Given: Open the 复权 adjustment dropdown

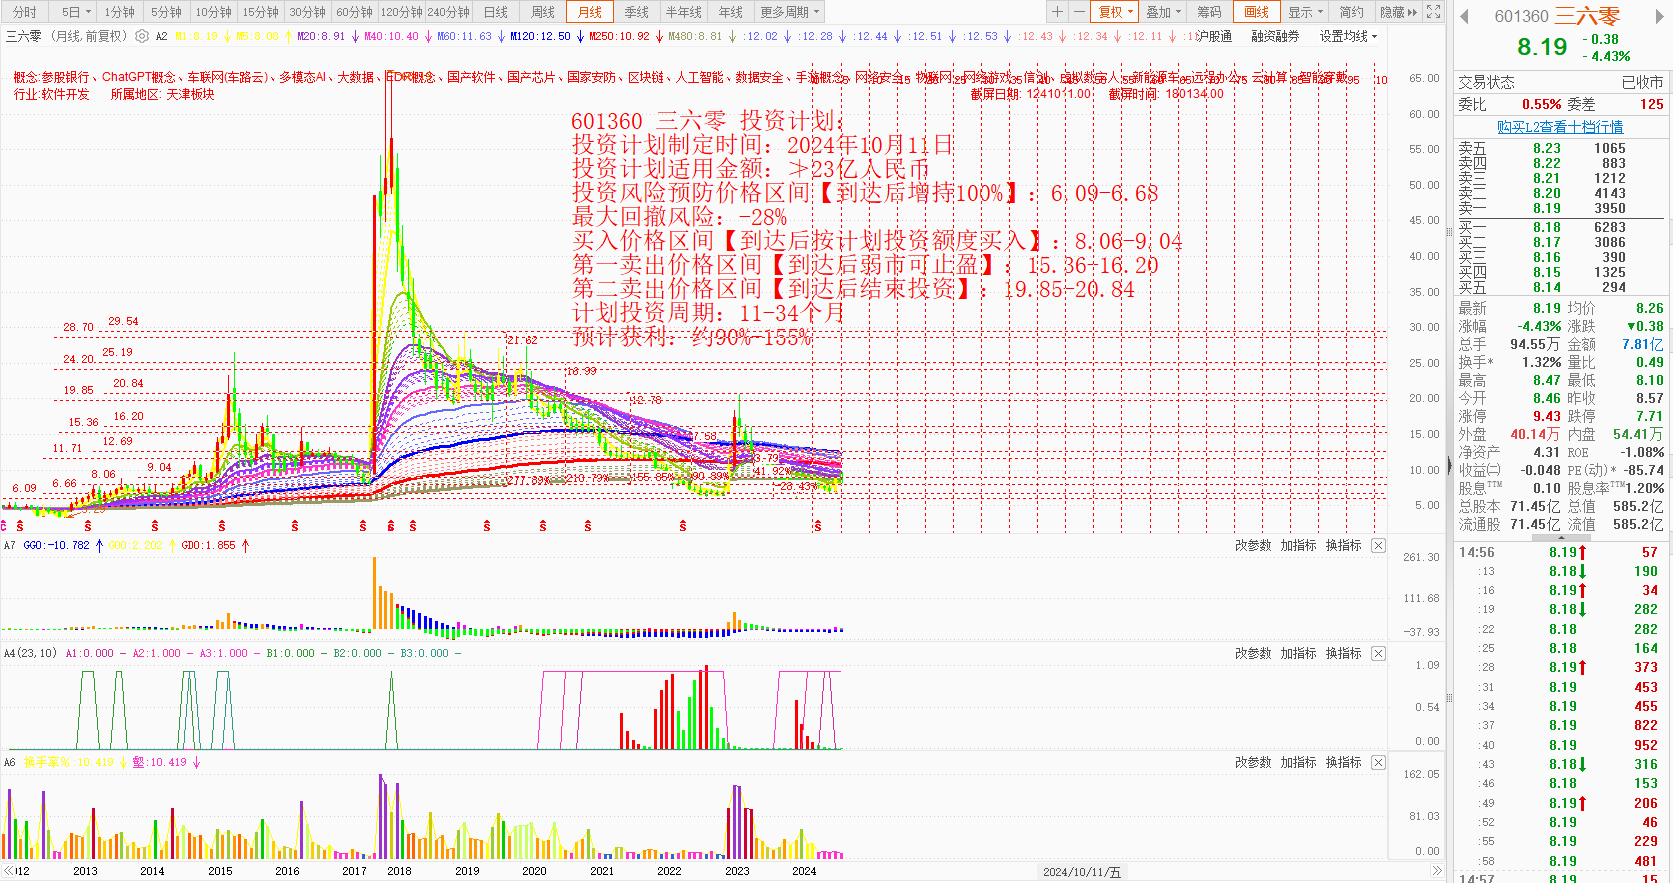Looking at the screenshot, I should click(1115, 12).
